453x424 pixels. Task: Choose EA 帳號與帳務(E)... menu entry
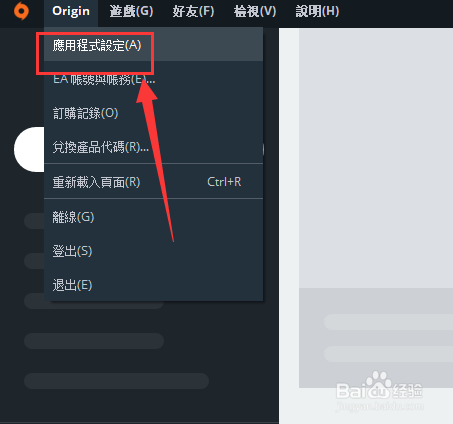click(x=153, y=79)
